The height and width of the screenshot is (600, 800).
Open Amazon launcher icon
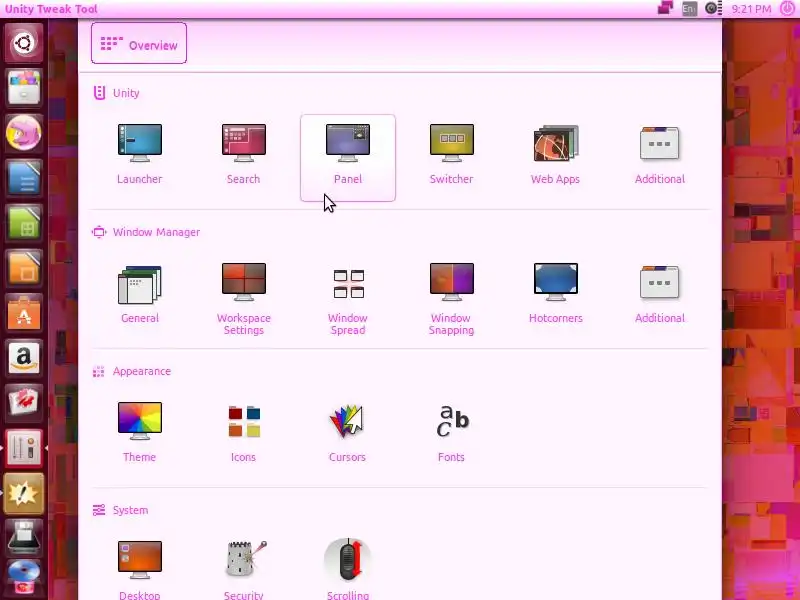pyautogui.click(x=23, y=357)
